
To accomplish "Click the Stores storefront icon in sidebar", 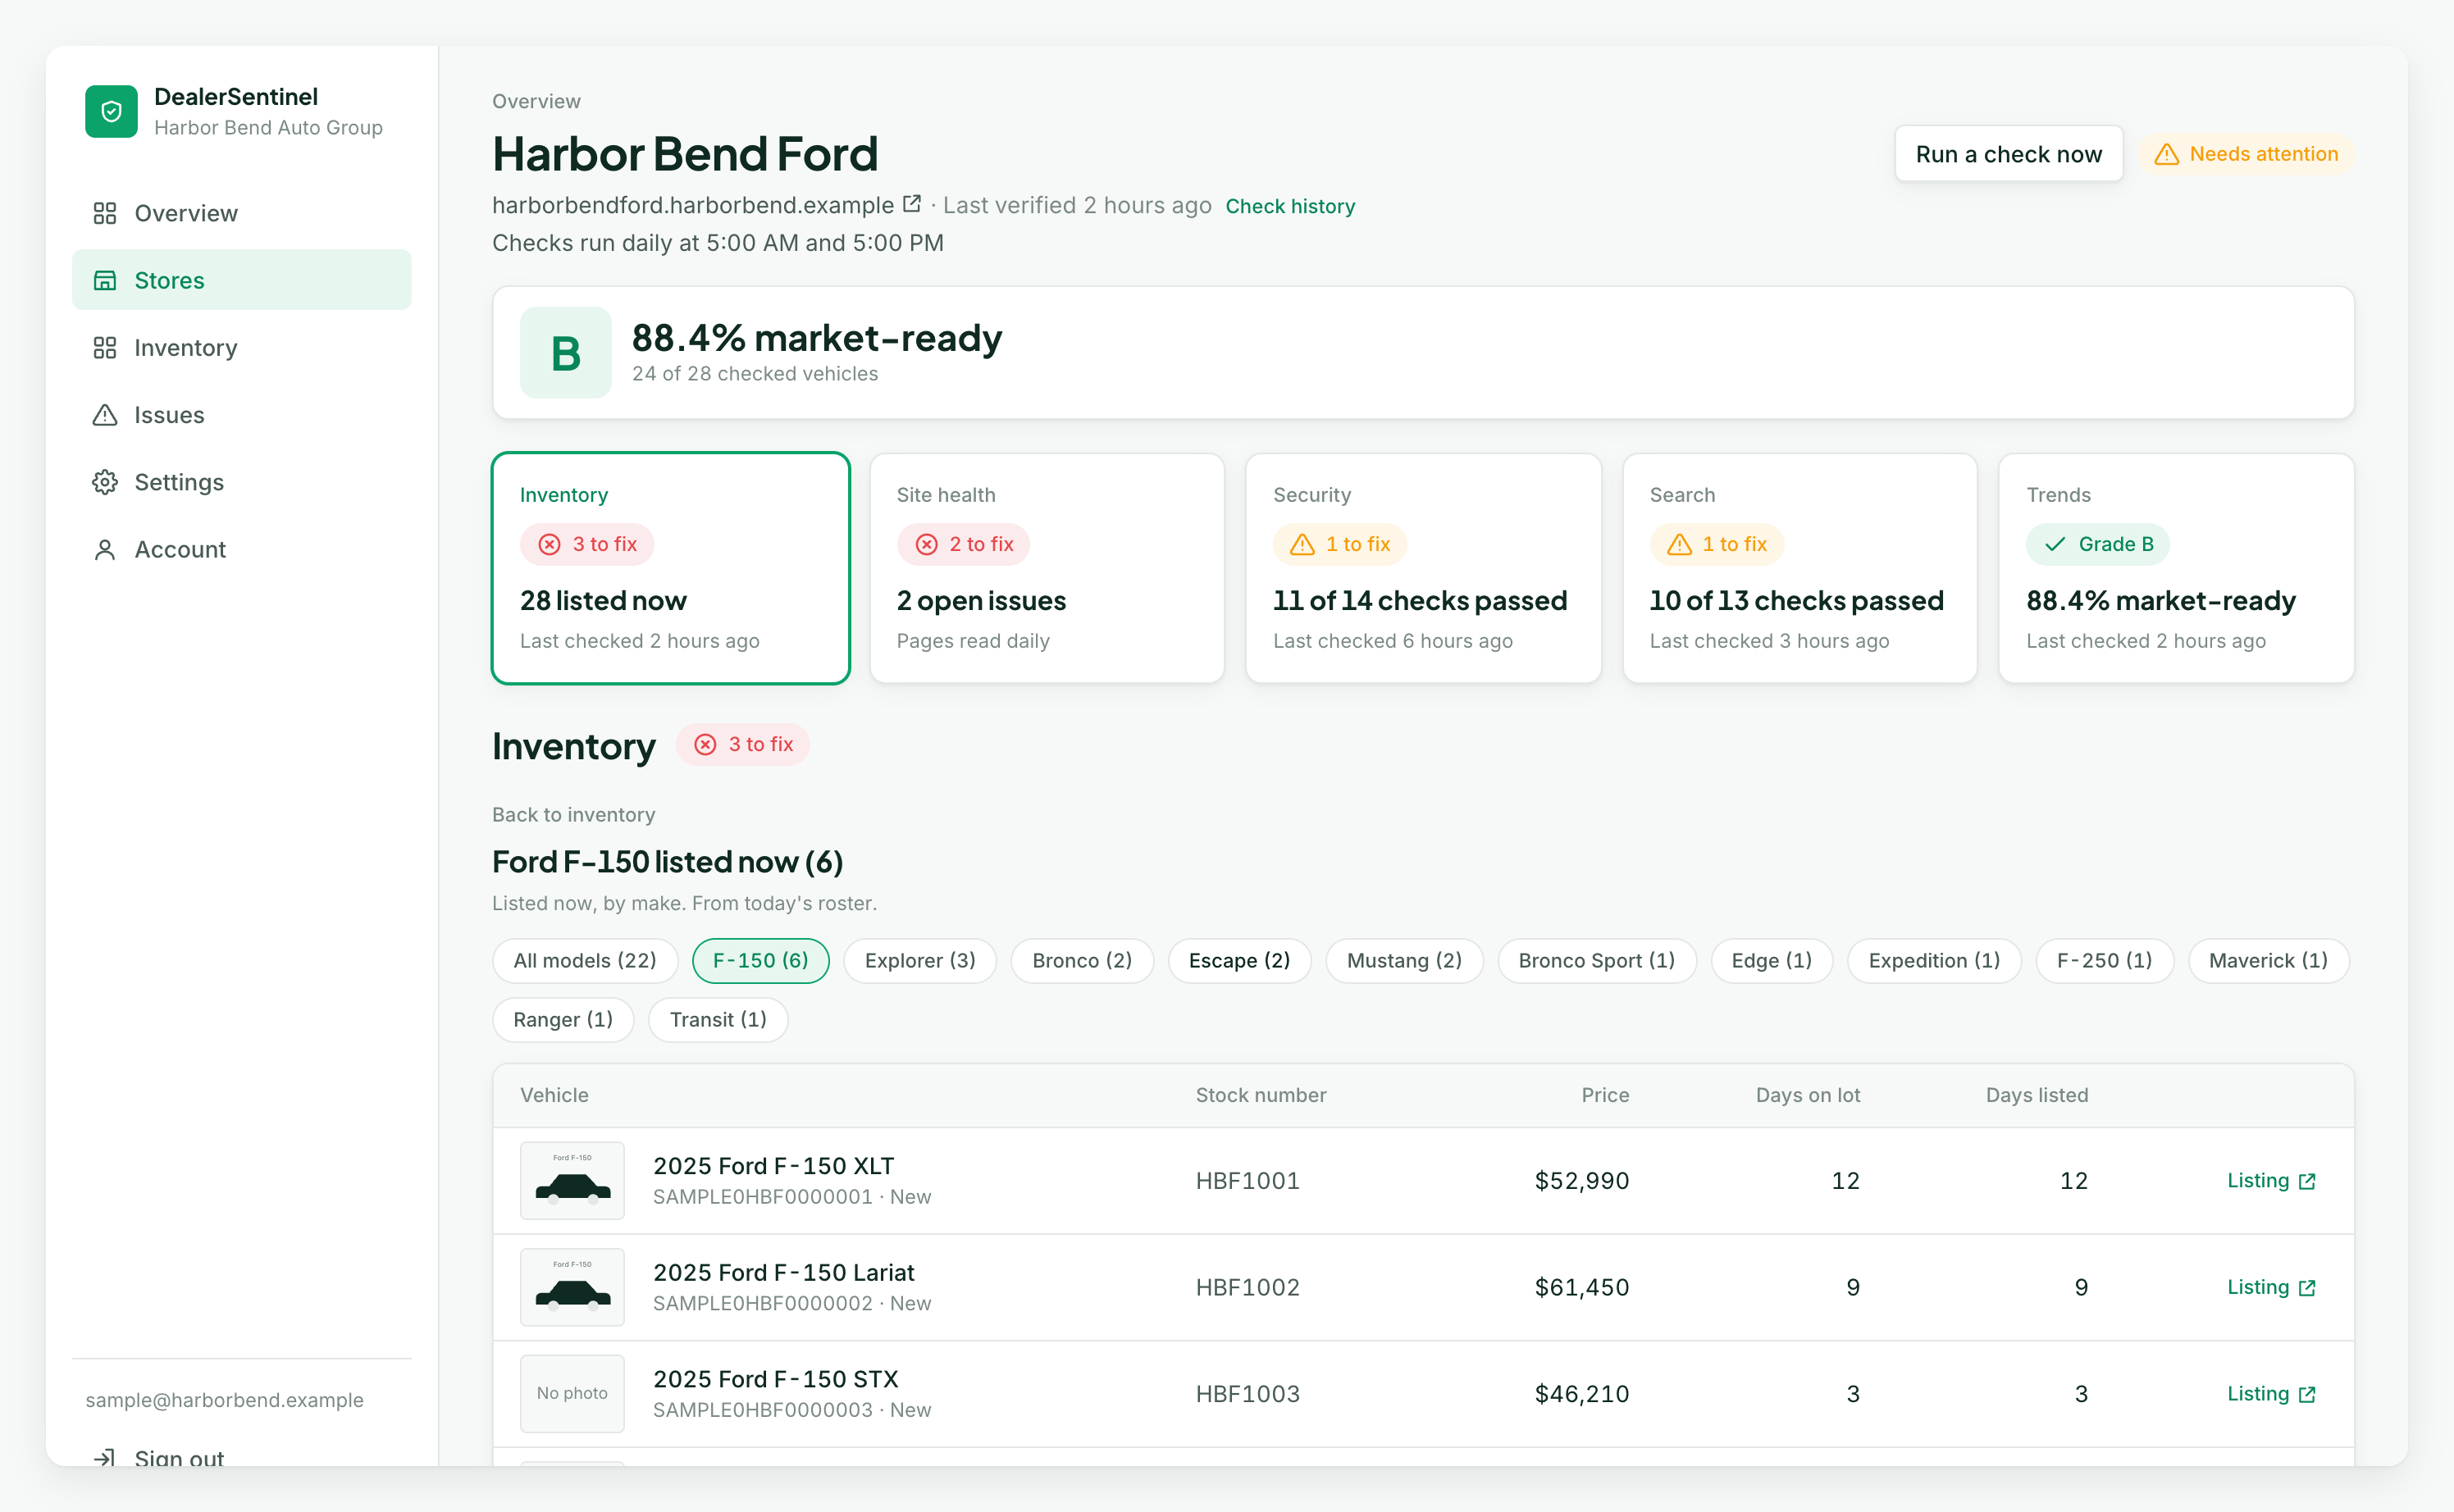I will [105, 280].
